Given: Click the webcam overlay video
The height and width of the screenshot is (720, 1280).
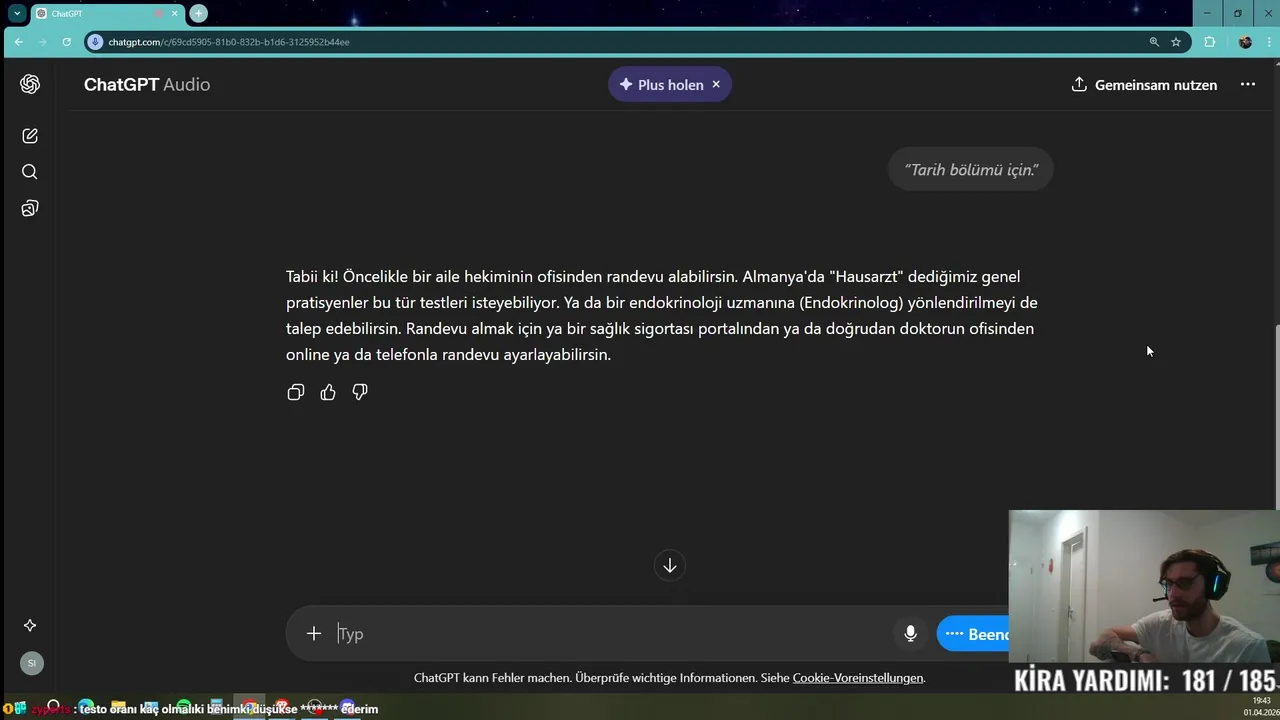Looking at the screenshot, I should pos(1144,586).
